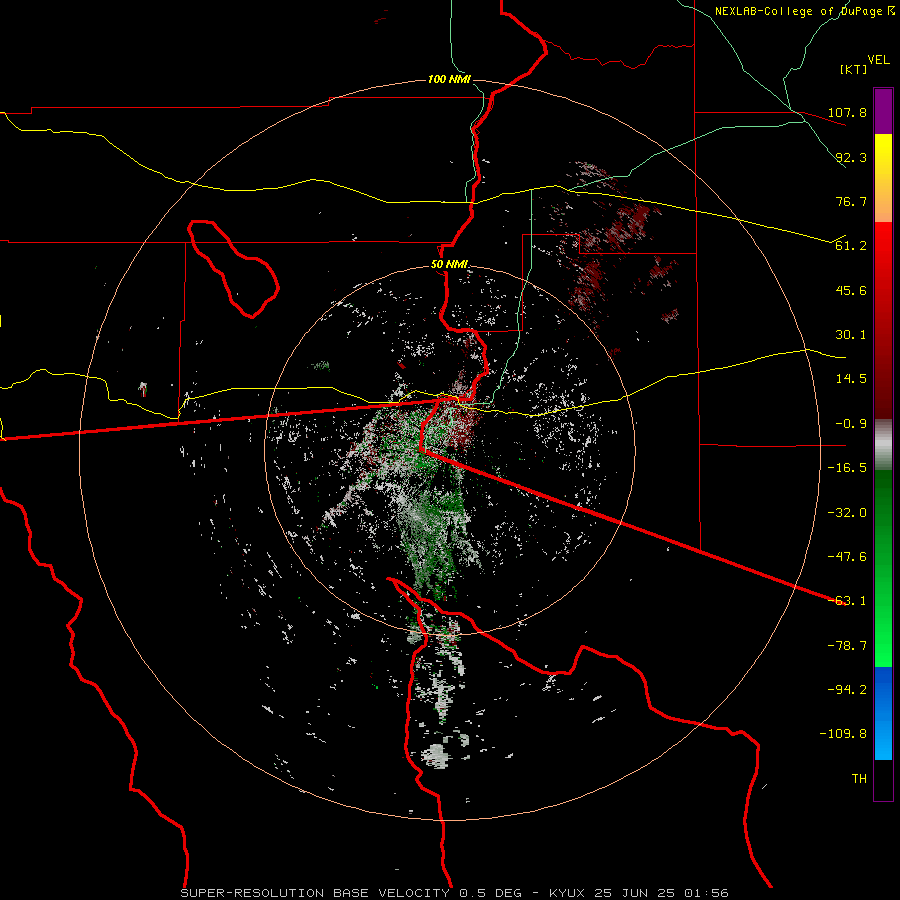
Task: Click the -0.9 legend value
Action: tap(851, 424)
